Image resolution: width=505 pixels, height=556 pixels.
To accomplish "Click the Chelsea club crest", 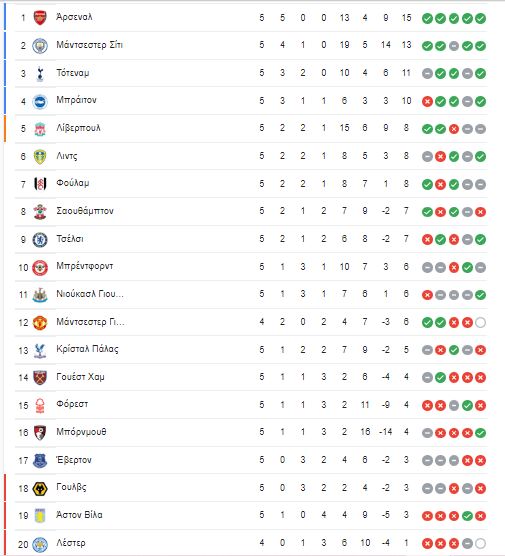I will [x=40, y=240].
